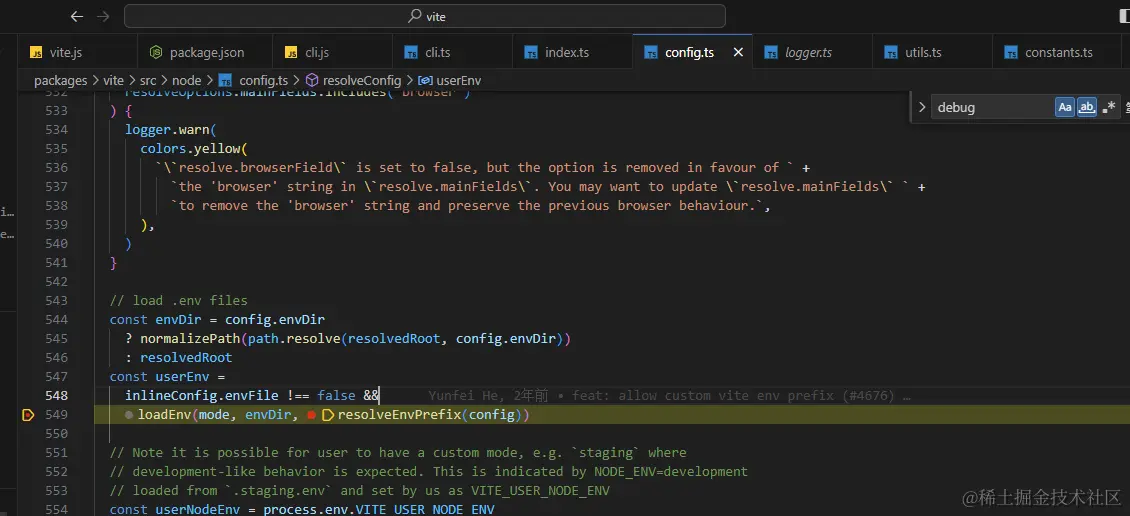
Task: Click loadEnv function name on line 549
Action: (x=164, y=414)
